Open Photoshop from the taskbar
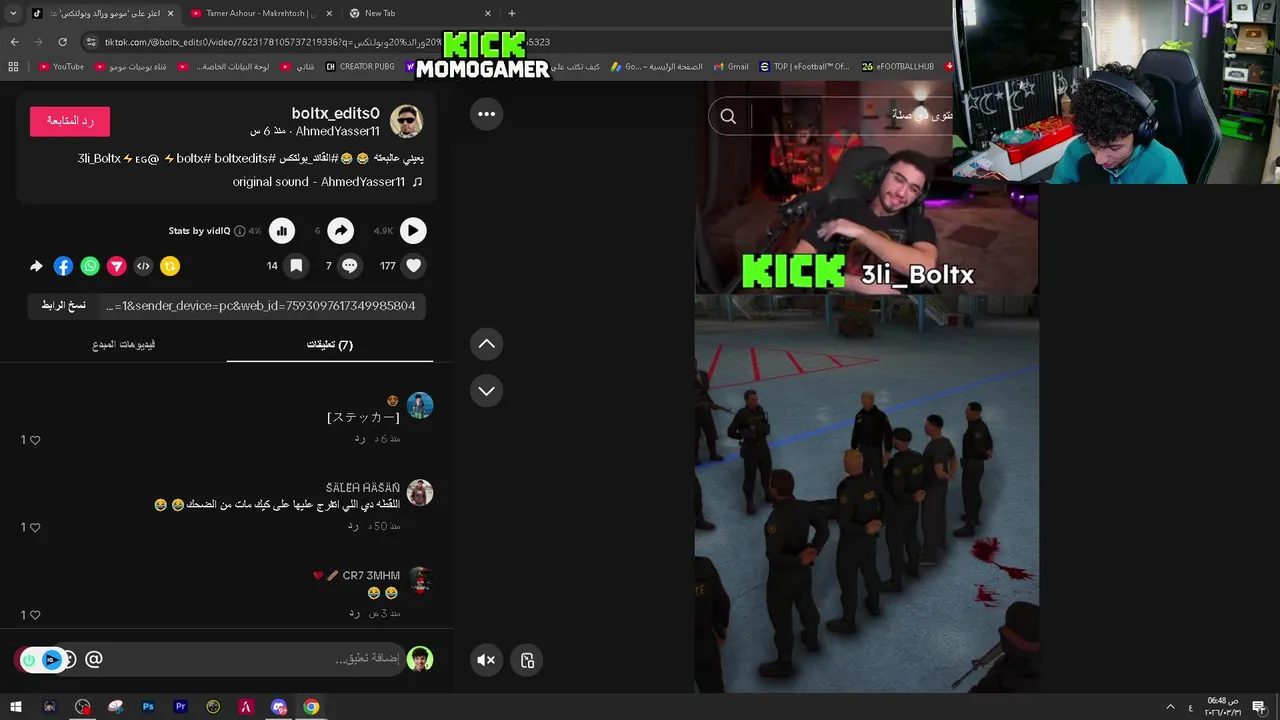This screenshot has height=720, width=1280. (148, 707)
